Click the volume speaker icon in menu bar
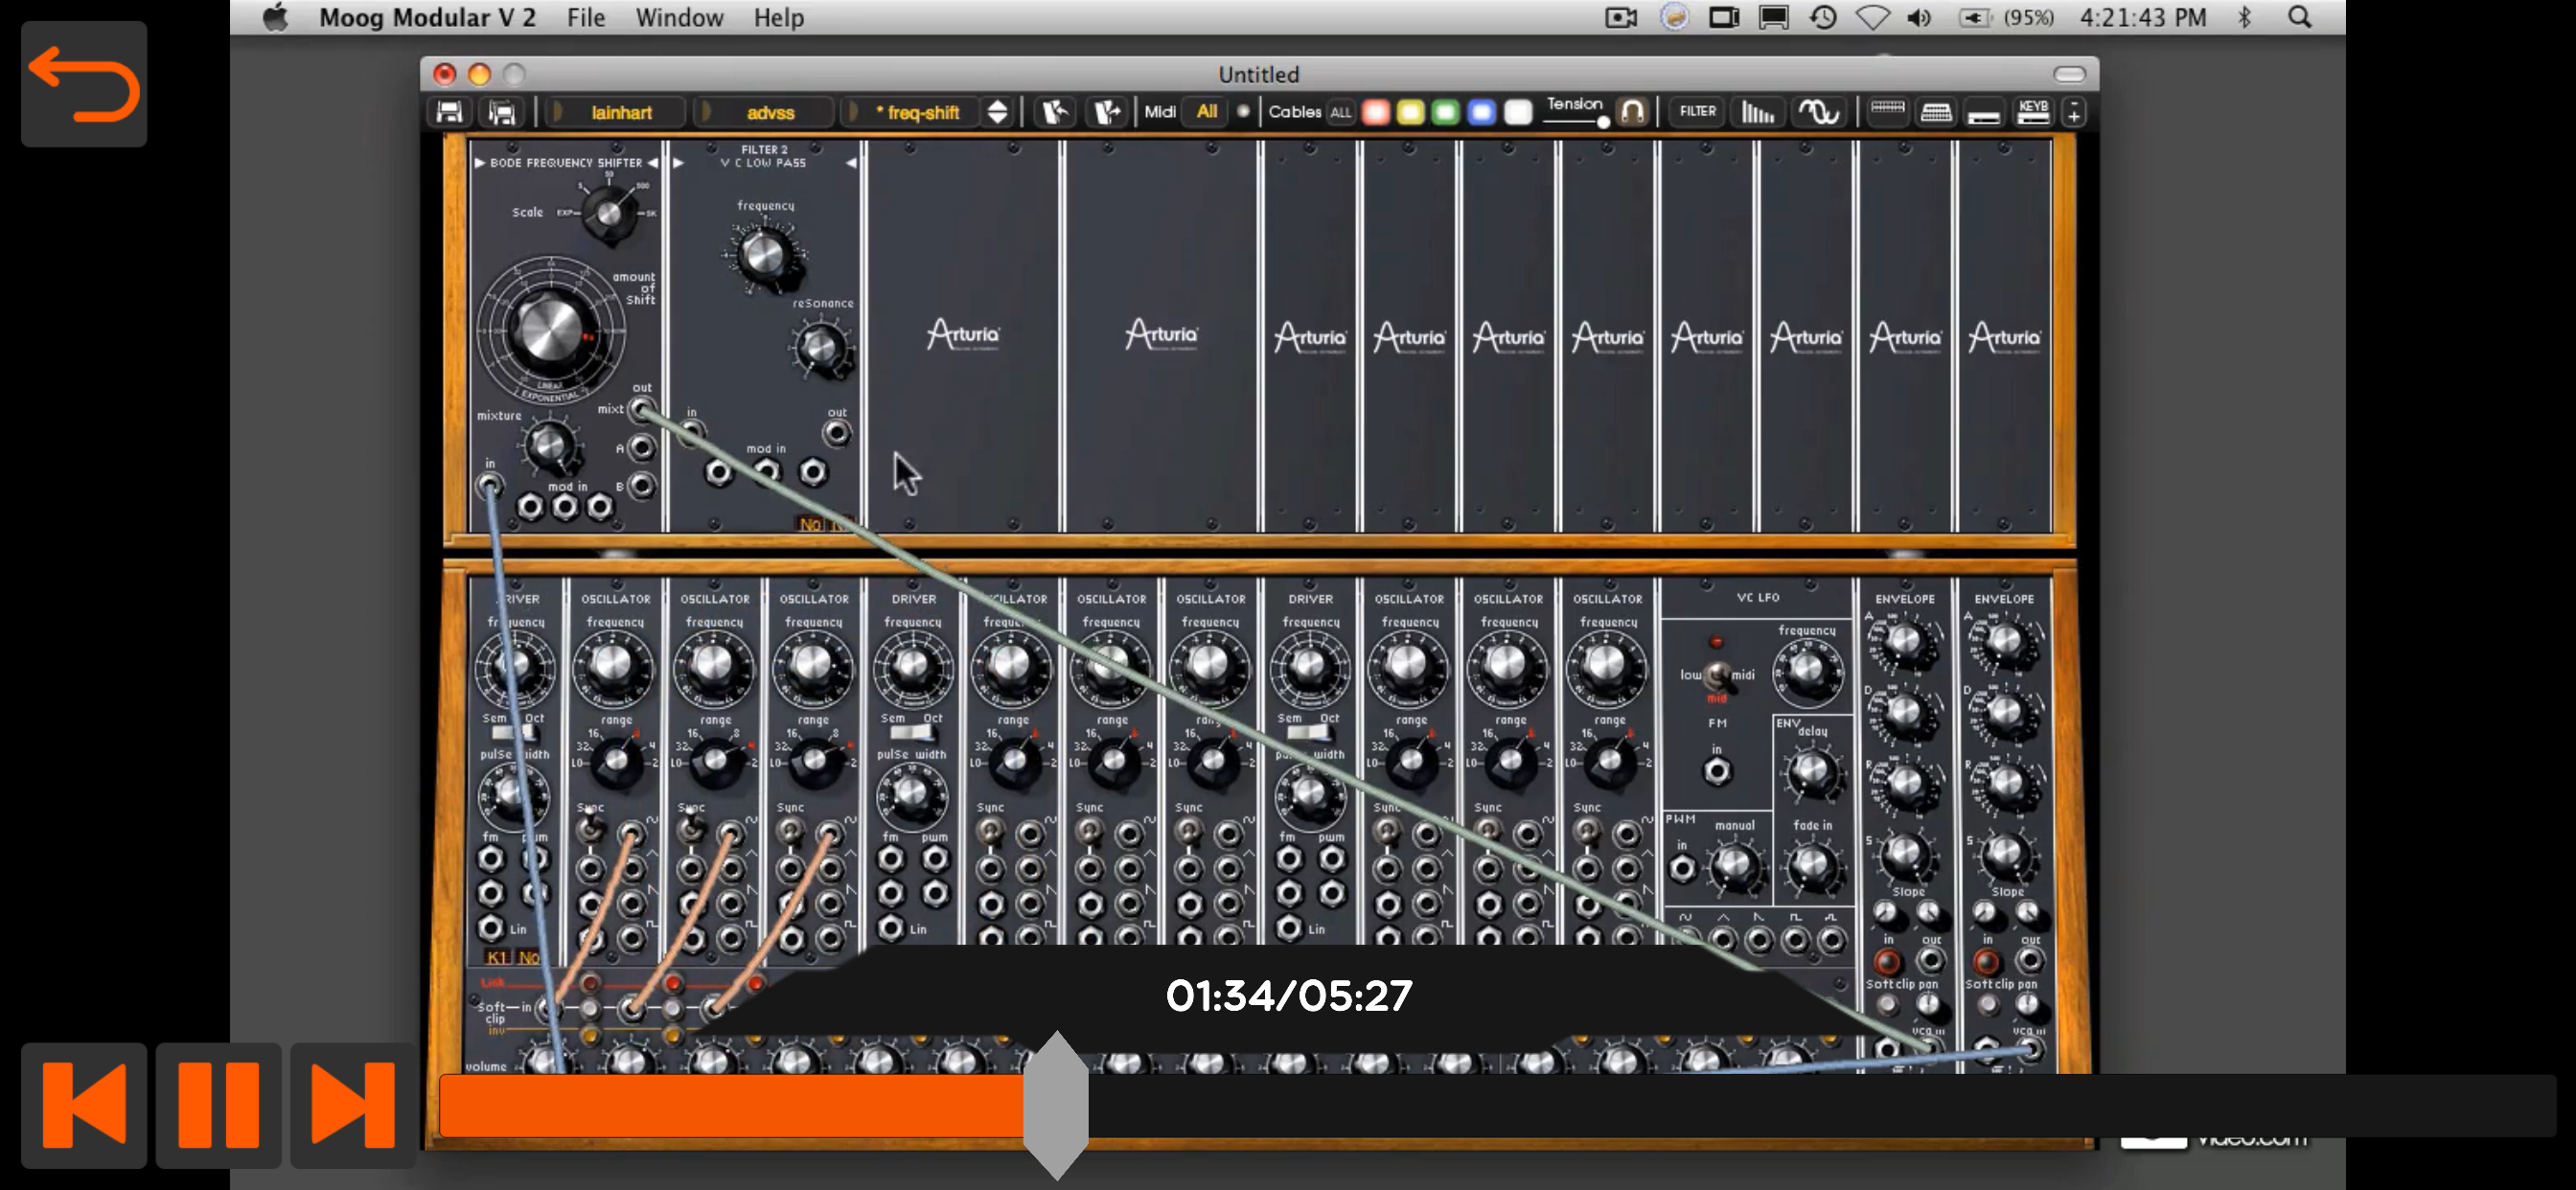Image resolution: width=2576 pixels, height=1190 pixels. pos(1918,17)
